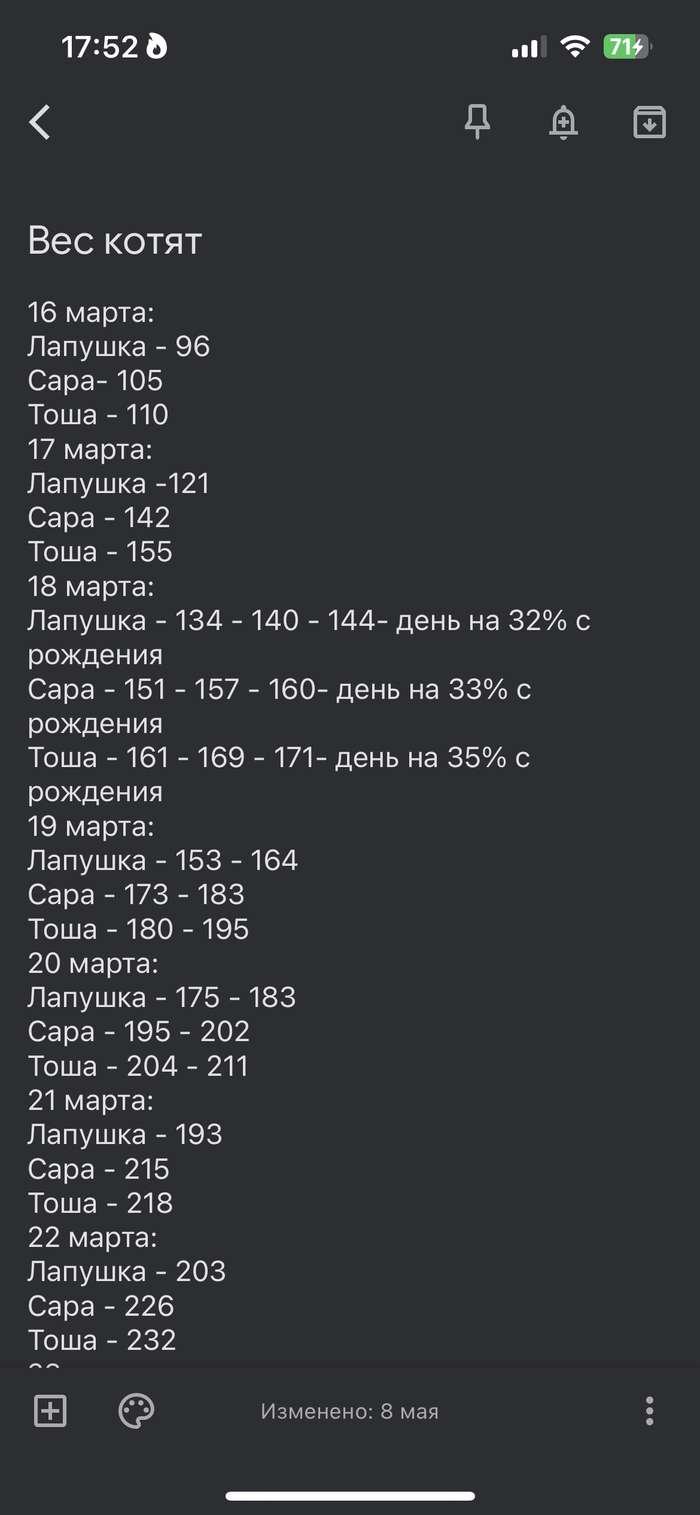Place cursor on the "16 марта:" line
The width and height of the screenshot is (700, 1515).
pos(91,312)
